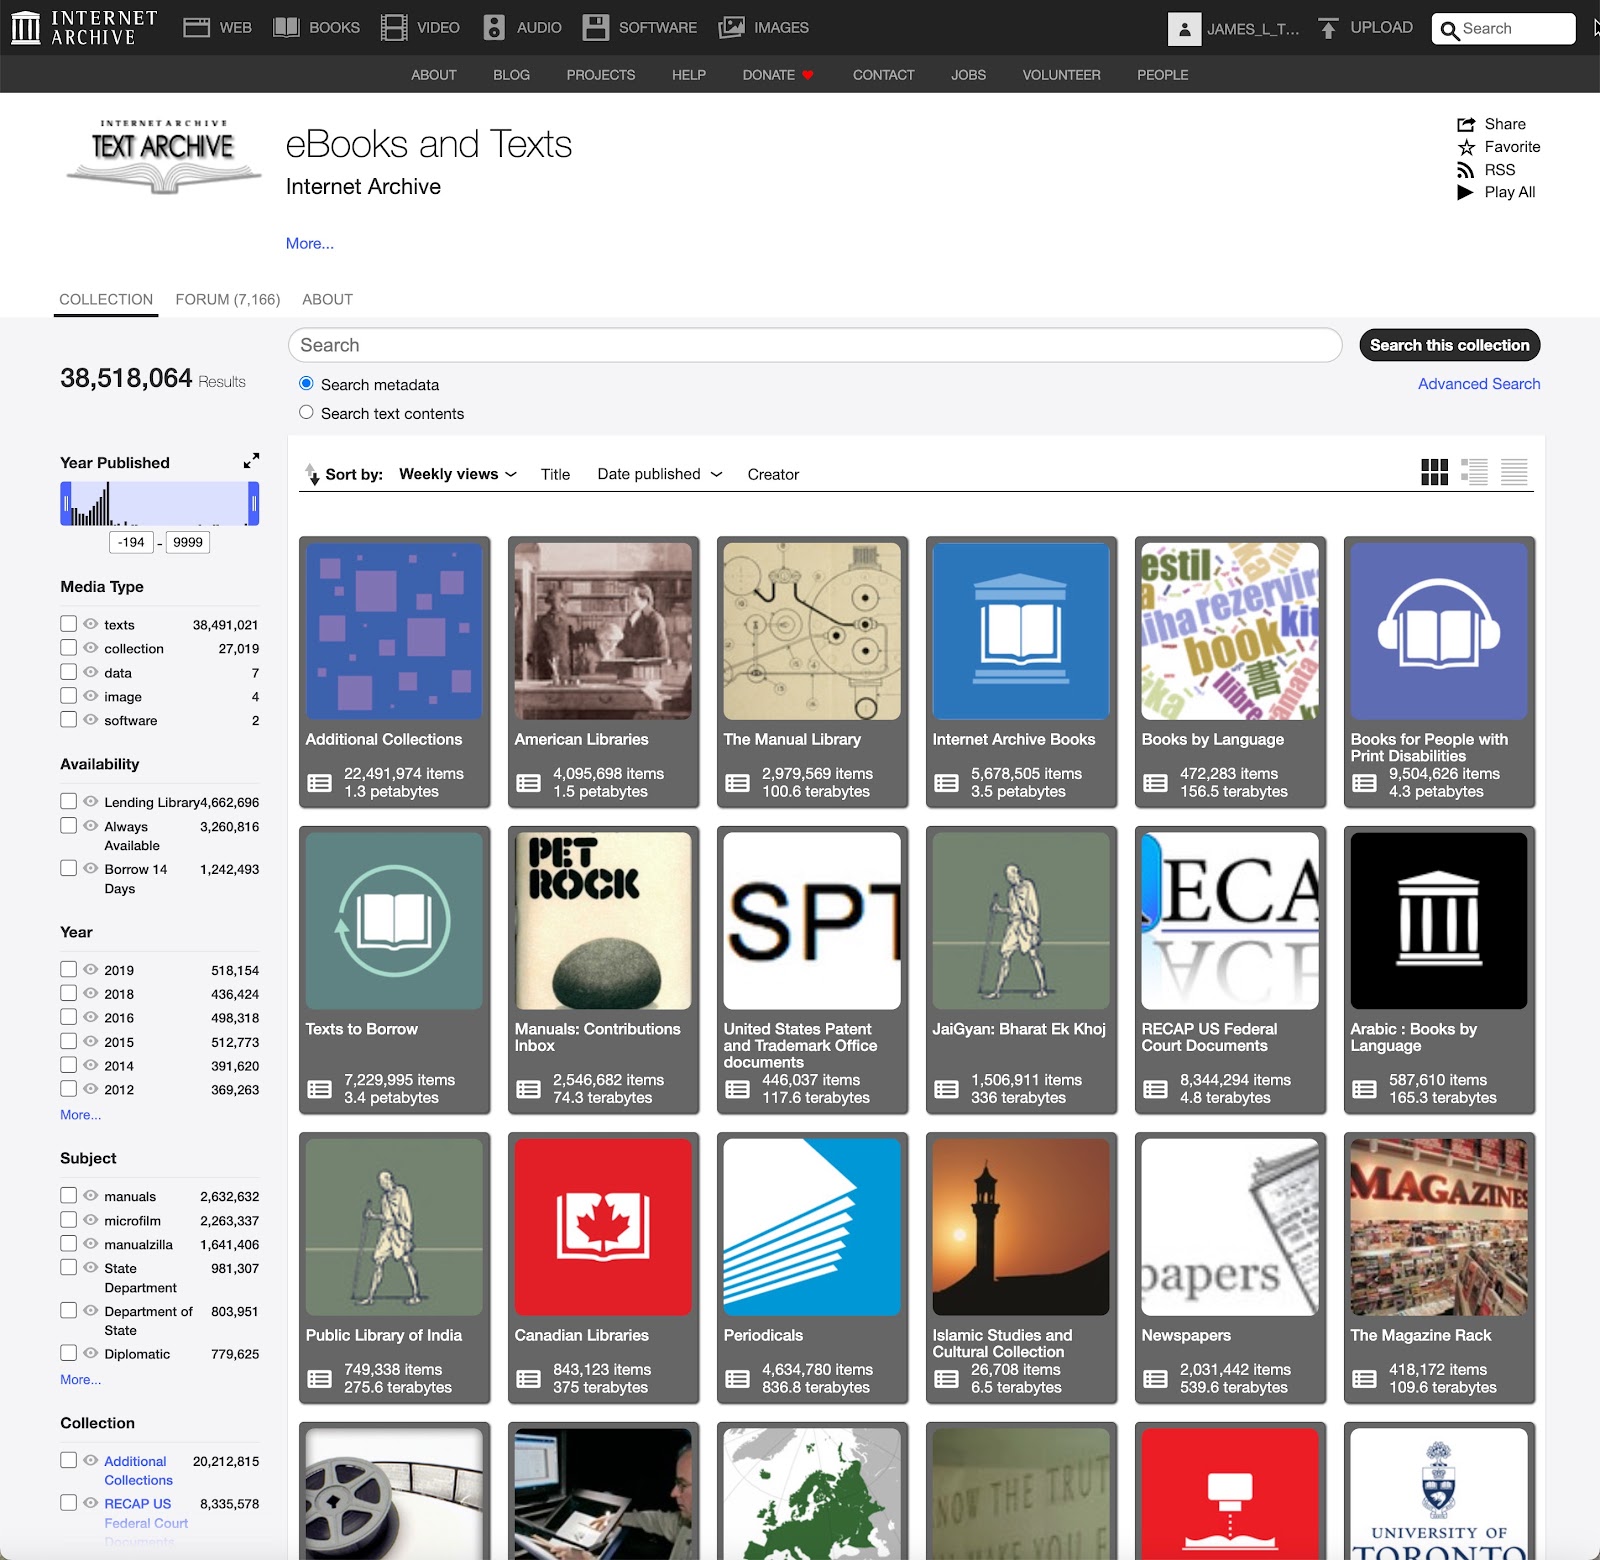
Task: Click the collection search input field
Action: (815, 345)
